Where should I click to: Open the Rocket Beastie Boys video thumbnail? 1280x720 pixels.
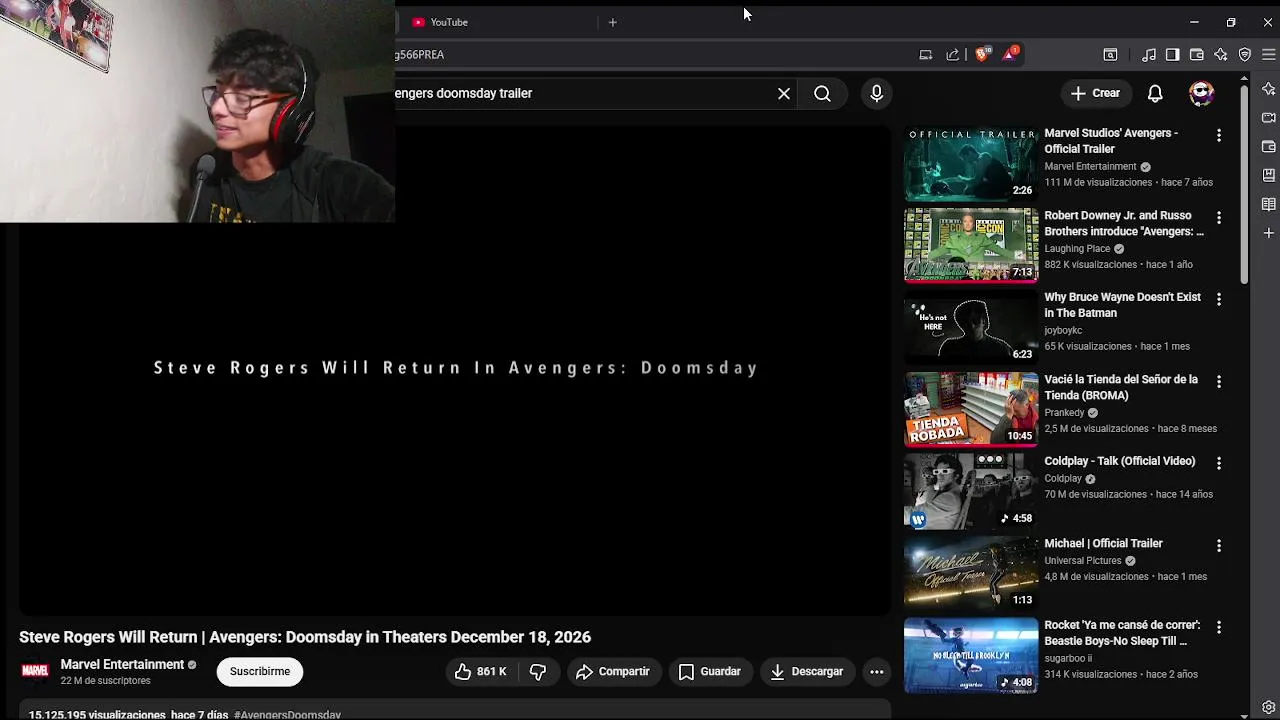(971, 655)
